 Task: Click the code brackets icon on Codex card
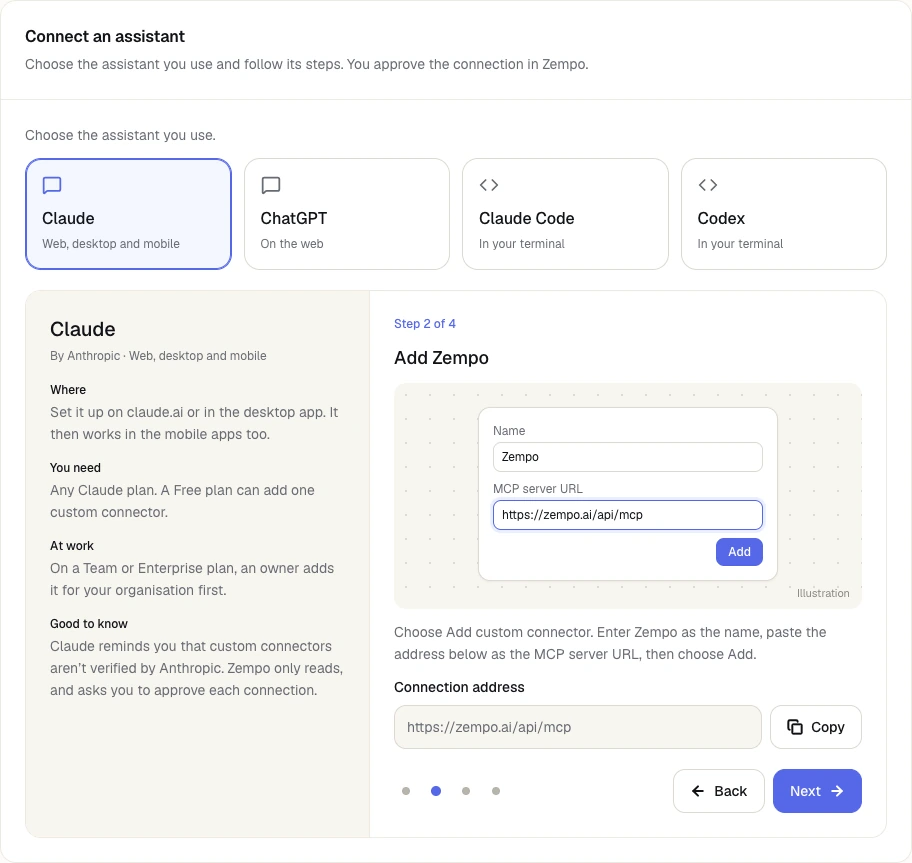(707, 185)
